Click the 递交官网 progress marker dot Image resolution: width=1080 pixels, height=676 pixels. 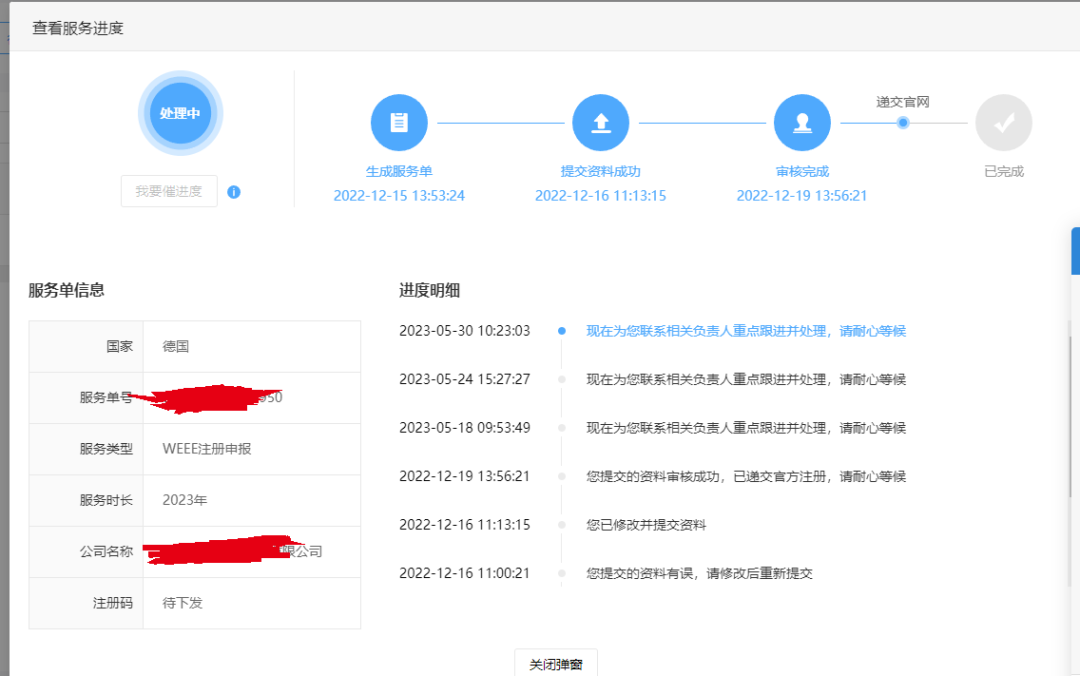[x=903, y=121]
